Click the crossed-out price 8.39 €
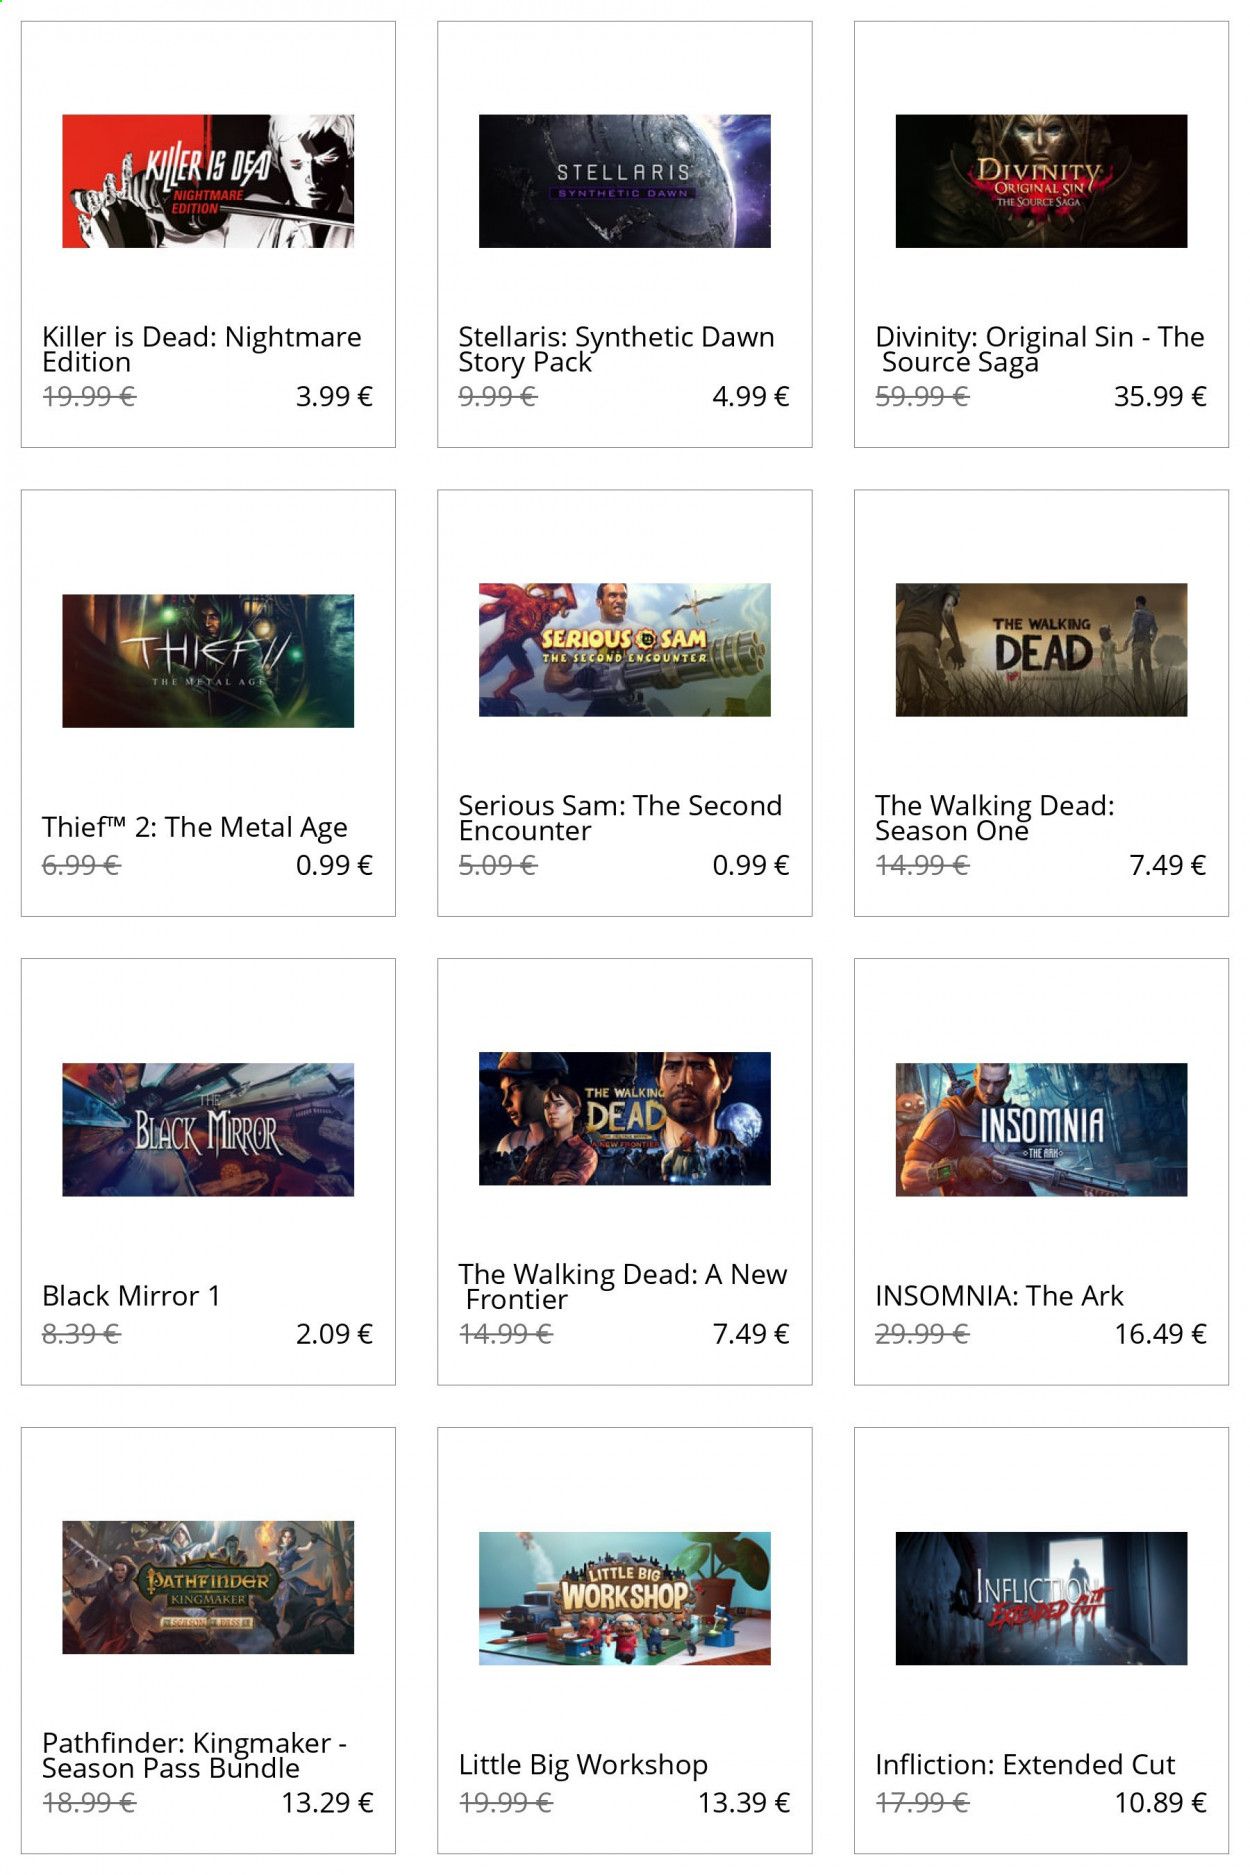Viewport: 1250px width, 1875px height. (x=81, y=1334)
